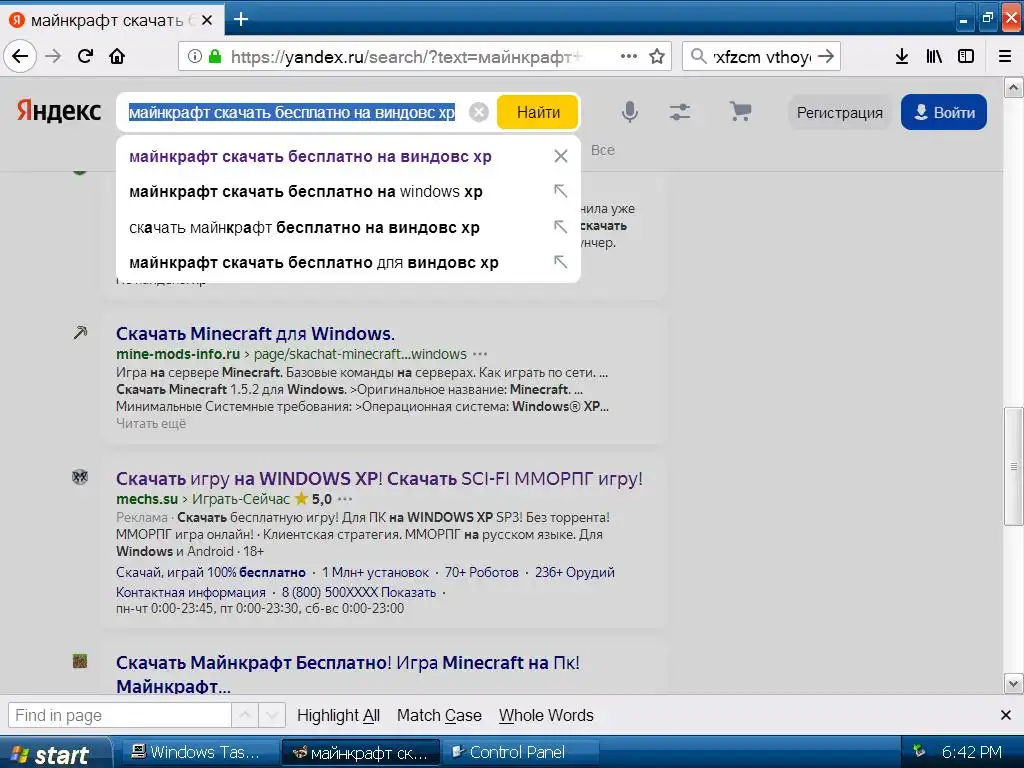This screenshot has height=768, width=1024.
Task: Open the browser home page
Action: tap(117, 56)
